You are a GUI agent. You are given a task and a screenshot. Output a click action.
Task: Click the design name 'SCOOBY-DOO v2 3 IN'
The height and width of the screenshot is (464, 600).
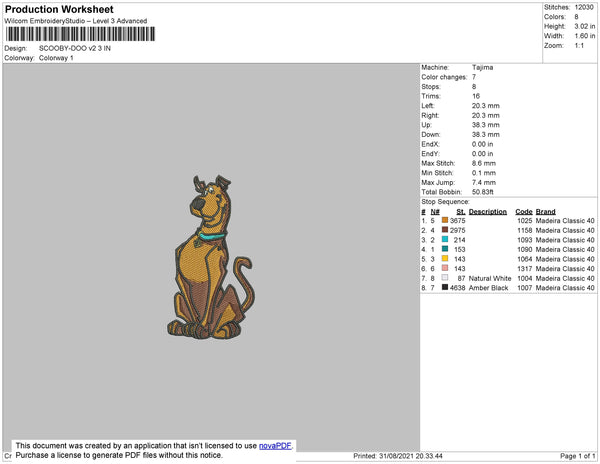75,49
